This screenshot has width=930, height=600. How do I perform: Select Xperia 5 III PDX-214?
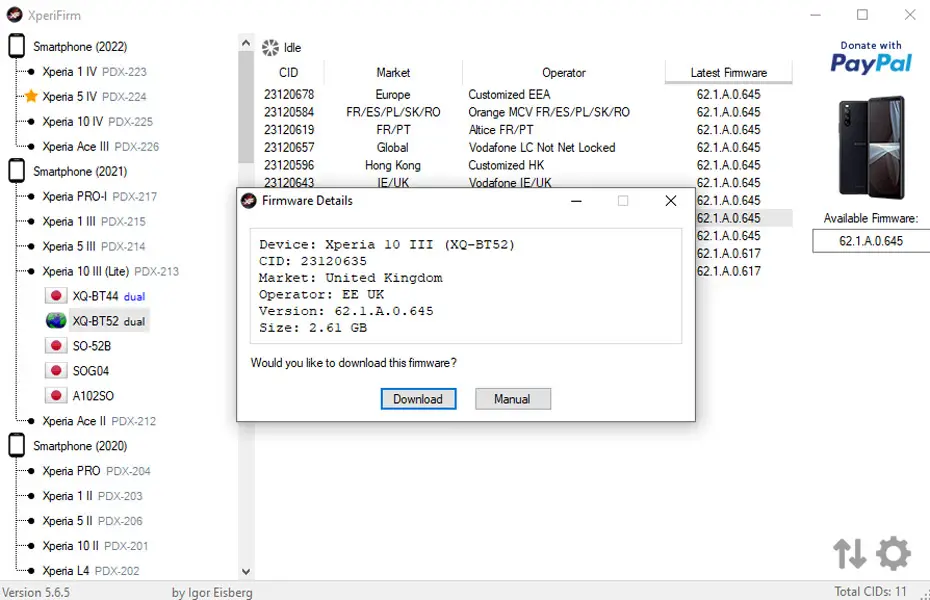(94, 246)
